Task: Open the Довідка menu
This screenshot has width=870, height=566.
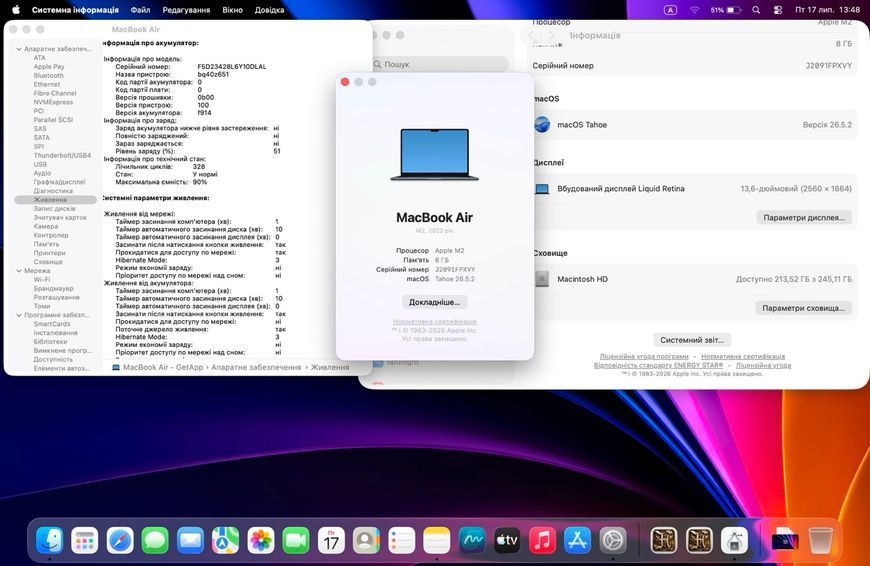Action: click(269, 9)
